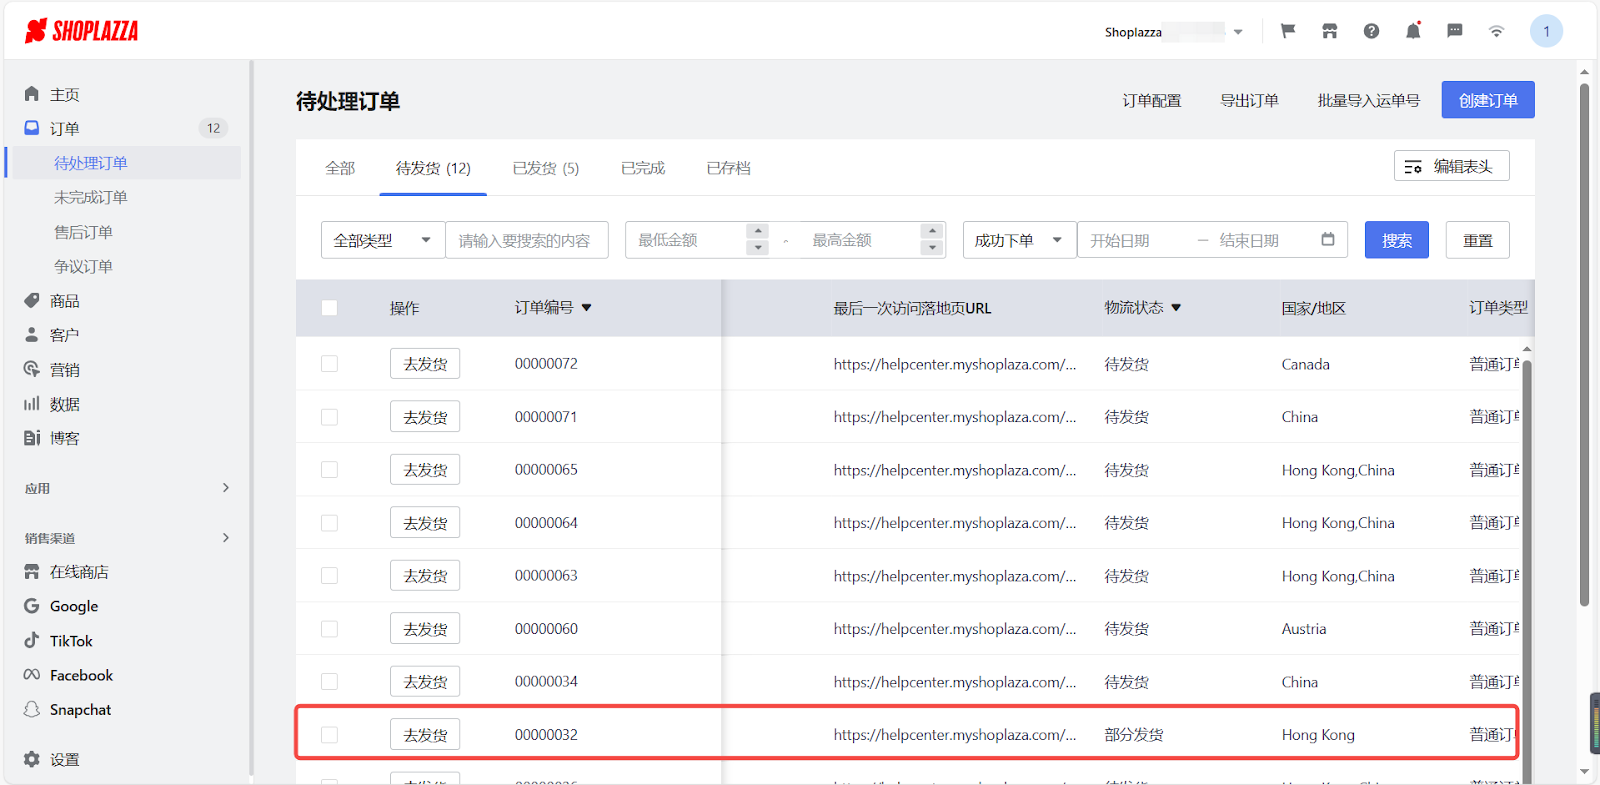Expand the 销售渠道 section chevron
1600x785 pixels.
pyautogui.click(x=226, y=538)
